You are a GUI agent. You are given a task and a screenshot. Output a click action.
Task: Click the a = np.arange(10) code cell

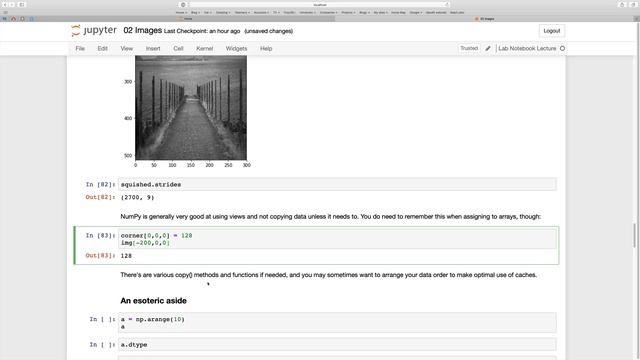coord(337,322)
